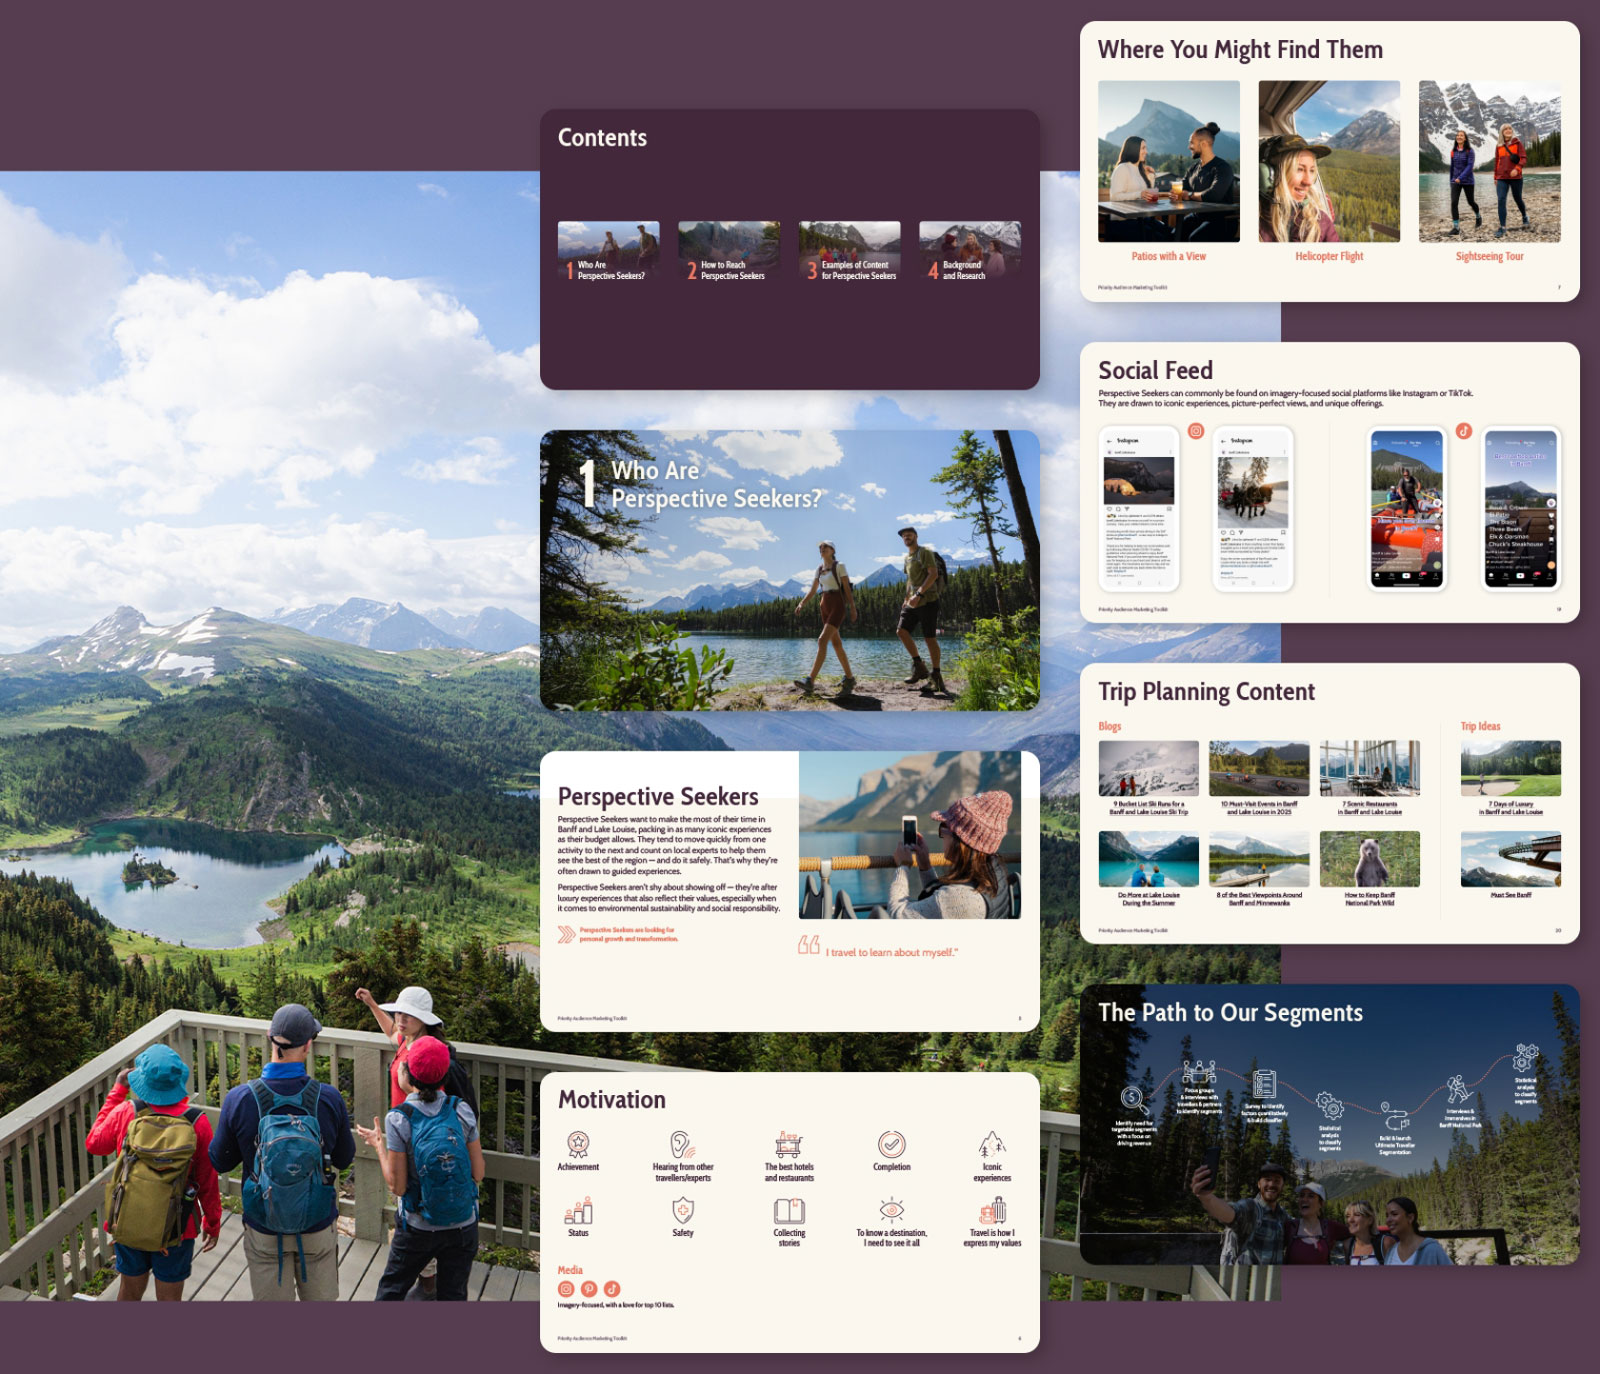
Task: Click the best hotels and restaurants icon
Action: (x=789, y=1144)
